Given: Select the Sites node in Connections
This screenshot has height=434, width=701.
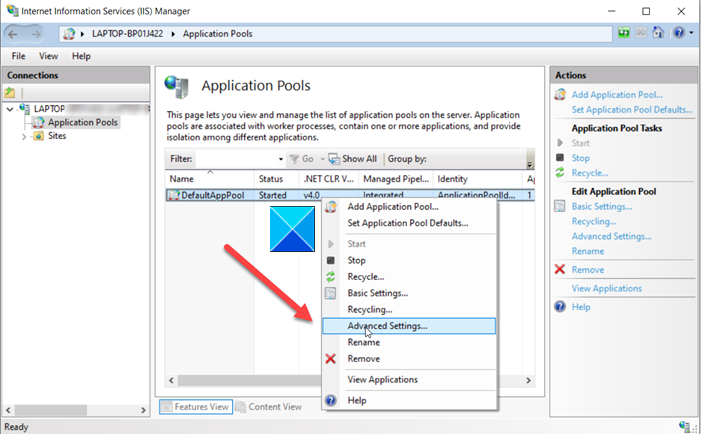Looking at the screenshot, I should coord(57,136).
